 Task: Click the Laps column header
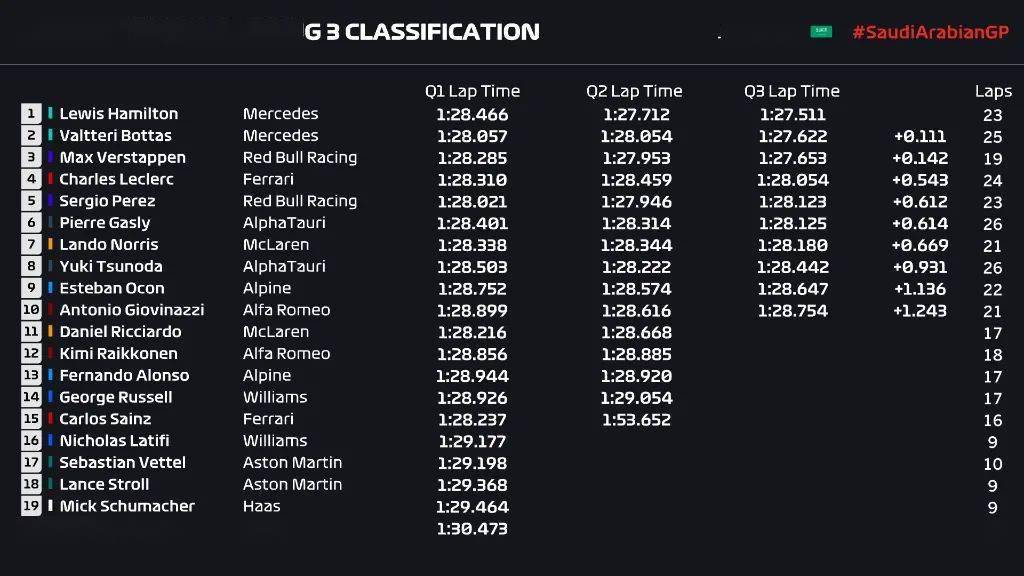click(993, 91)
